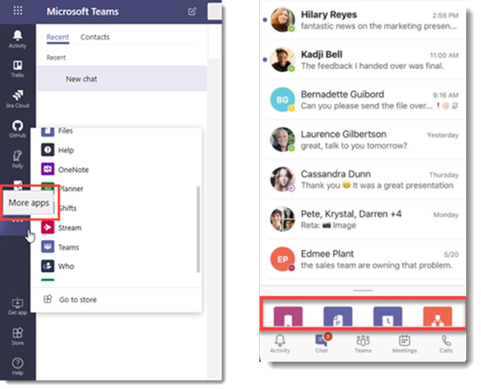Viewport: 481px width, 389px height.
Task: Click the EP avatar of Edmee Plant
Action: coord(282,259)
